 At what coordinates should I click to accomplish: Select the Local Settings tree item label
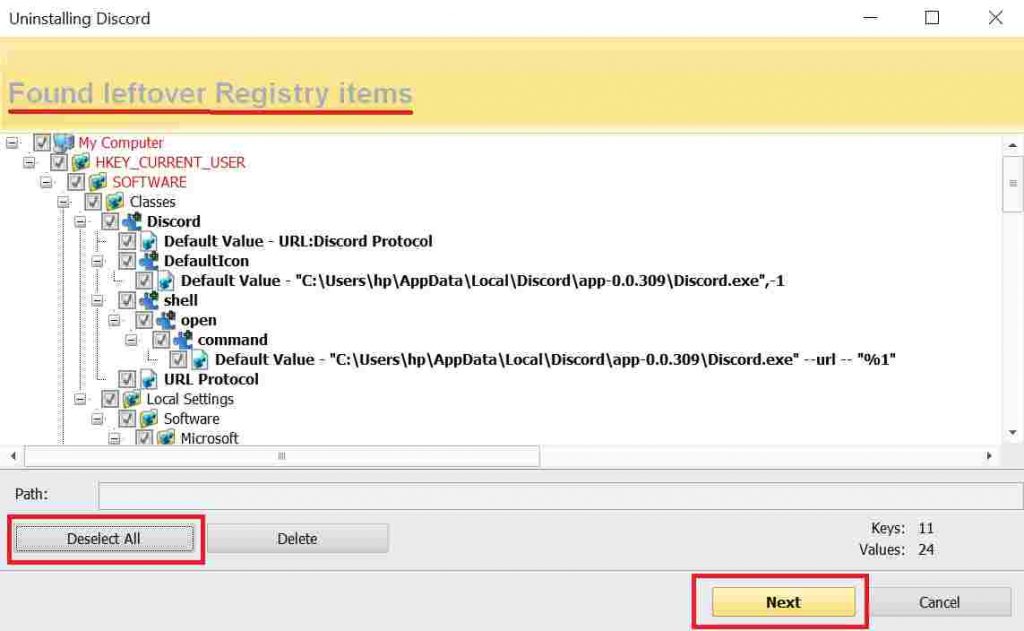190,398
